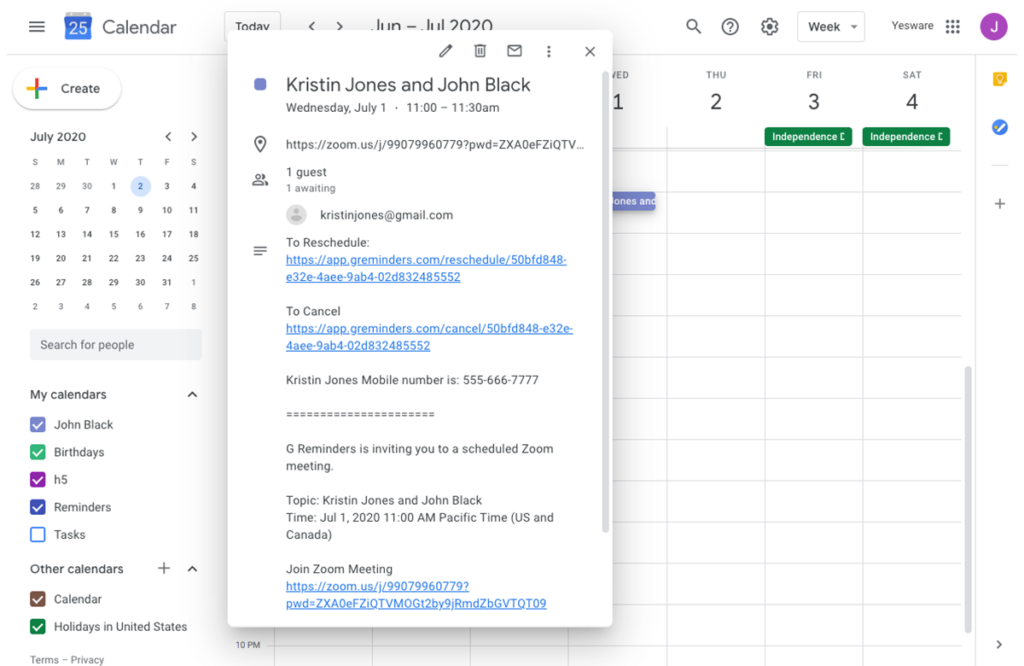Open the Week view dropdown

coord(831,27)
